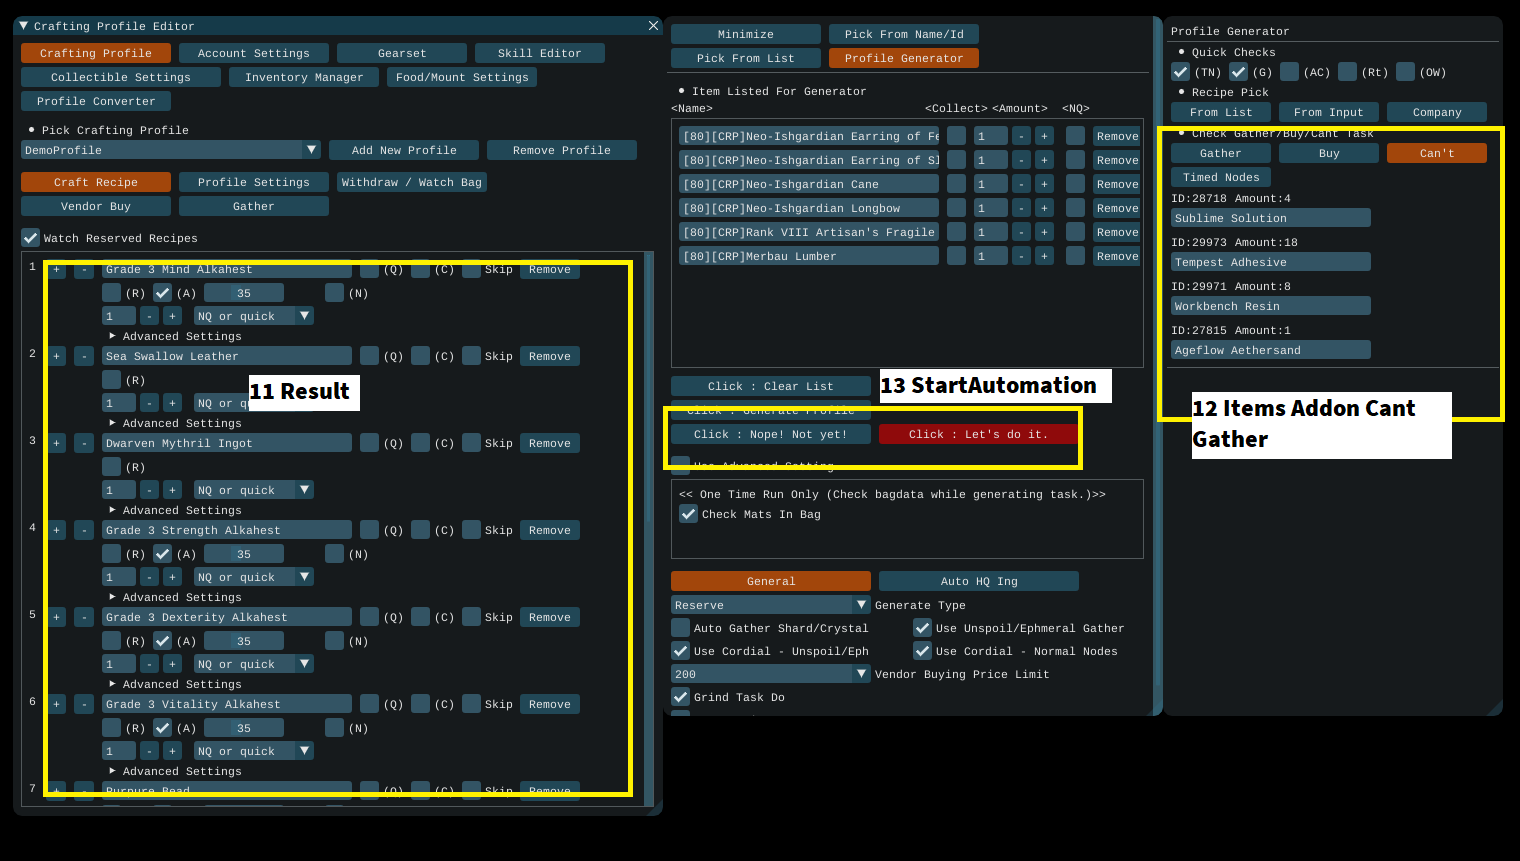Click the Sublime Solution item field
Viewport: 1520px width, 861px height.
click(x=1270, y=218)
